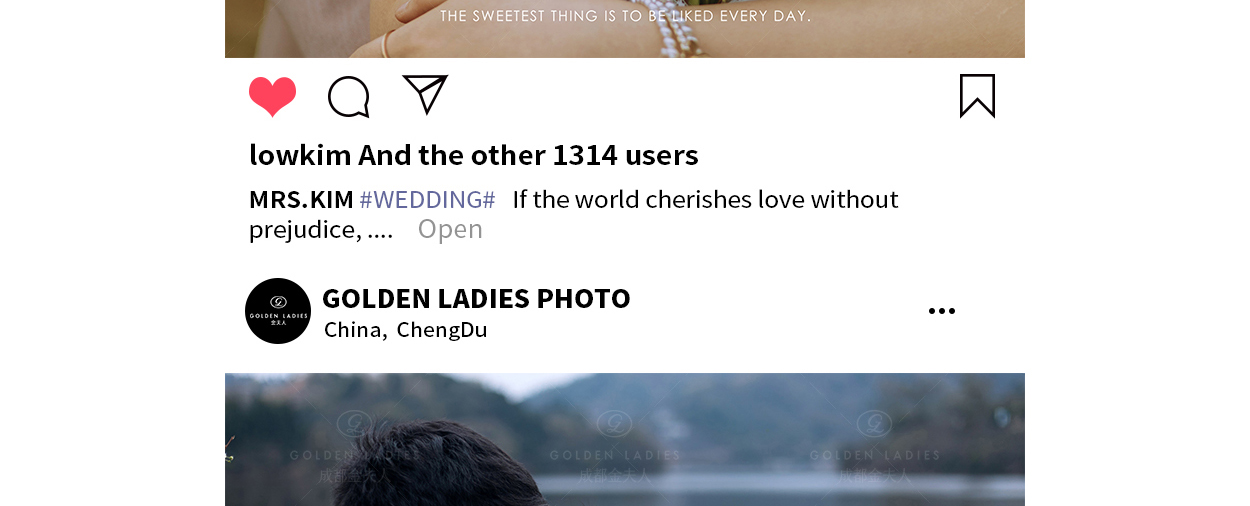
Task: Open the GOLDEN LADIES PHOTO account page
Action: (476, 298)
